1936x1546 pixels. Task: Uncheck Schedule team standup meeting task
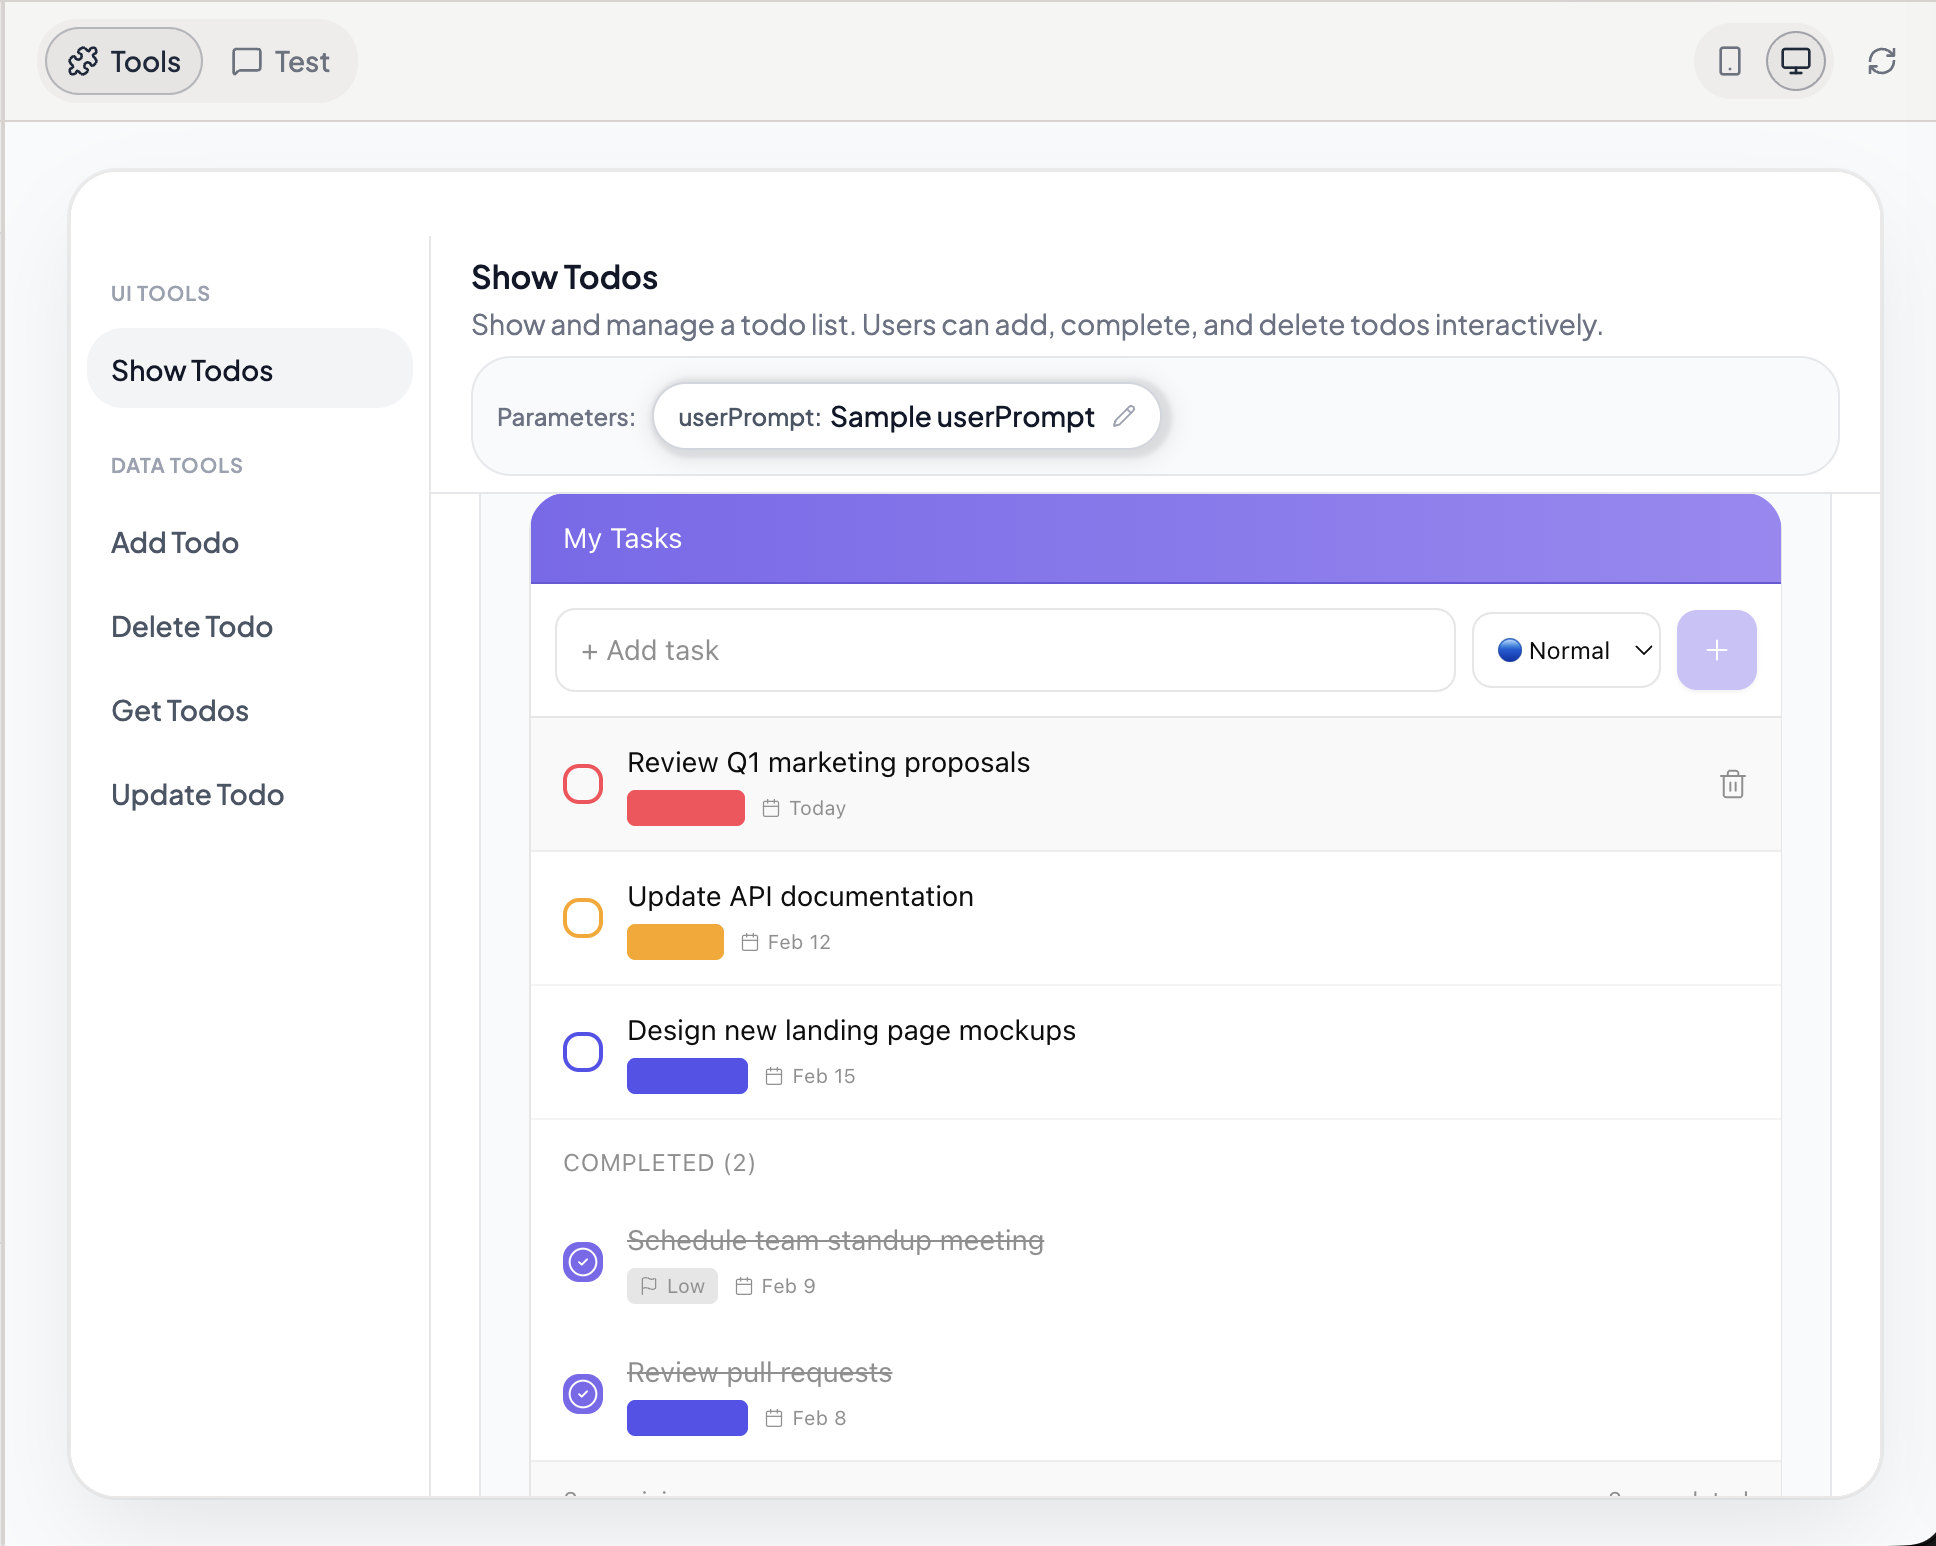pyautogui.click(x=583, y=1262)
